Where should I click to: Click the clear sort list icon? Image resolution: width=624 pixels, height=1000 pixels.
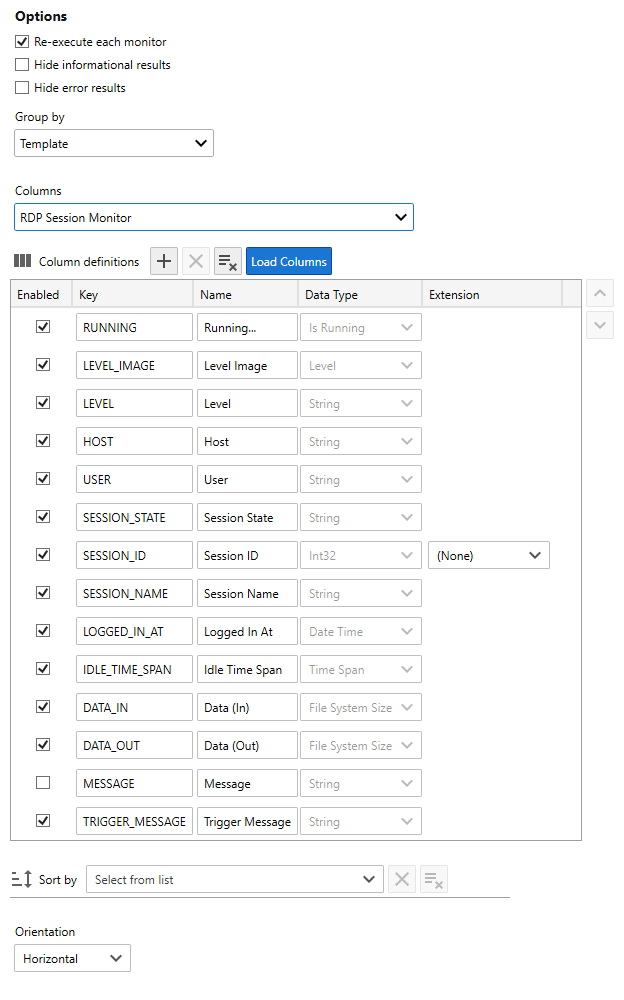[434, 879]
